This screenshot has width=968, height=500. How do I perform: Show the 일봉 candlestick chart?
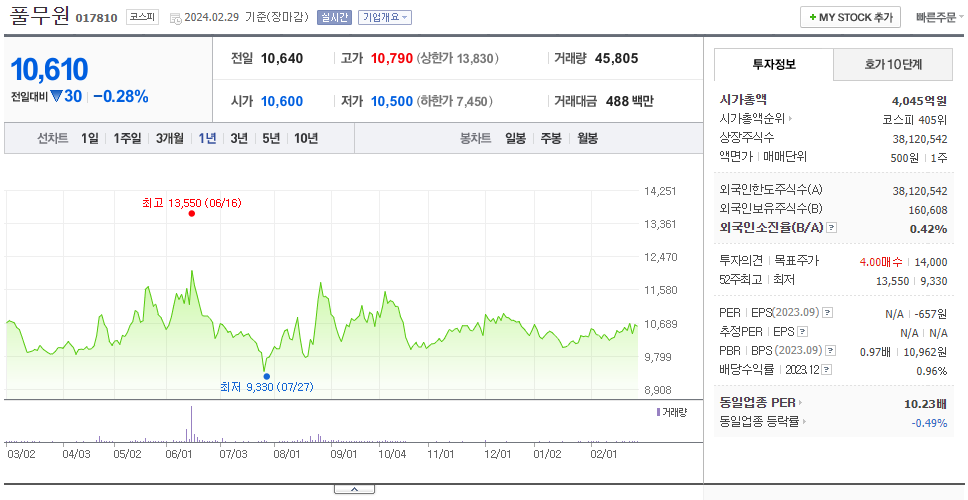pyautogui.click(x=515, y=138)
